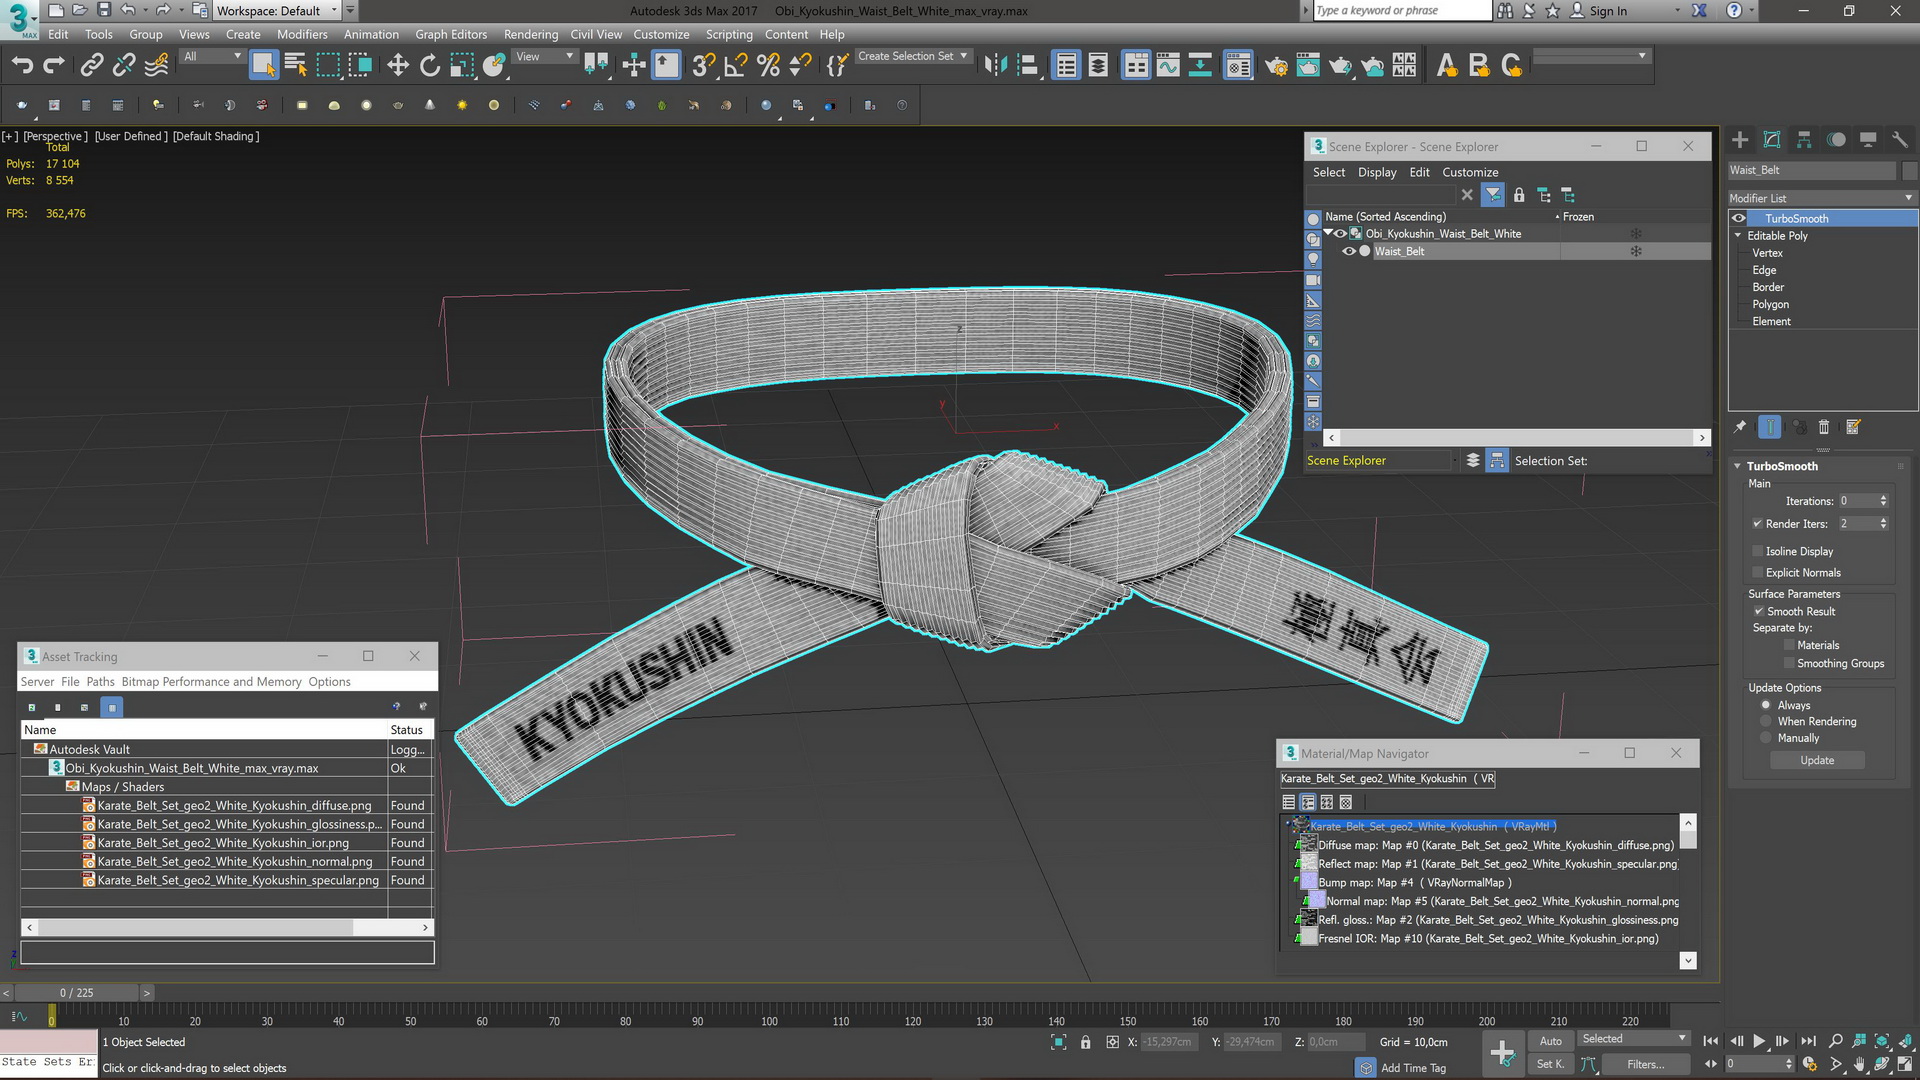Open the Curve Editor

point(1168,66)
